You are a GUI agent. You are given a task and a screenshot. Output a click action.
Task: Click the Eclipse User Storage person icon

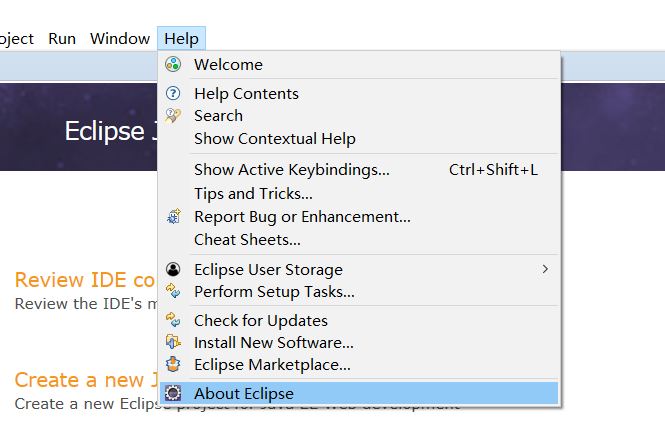173,269
